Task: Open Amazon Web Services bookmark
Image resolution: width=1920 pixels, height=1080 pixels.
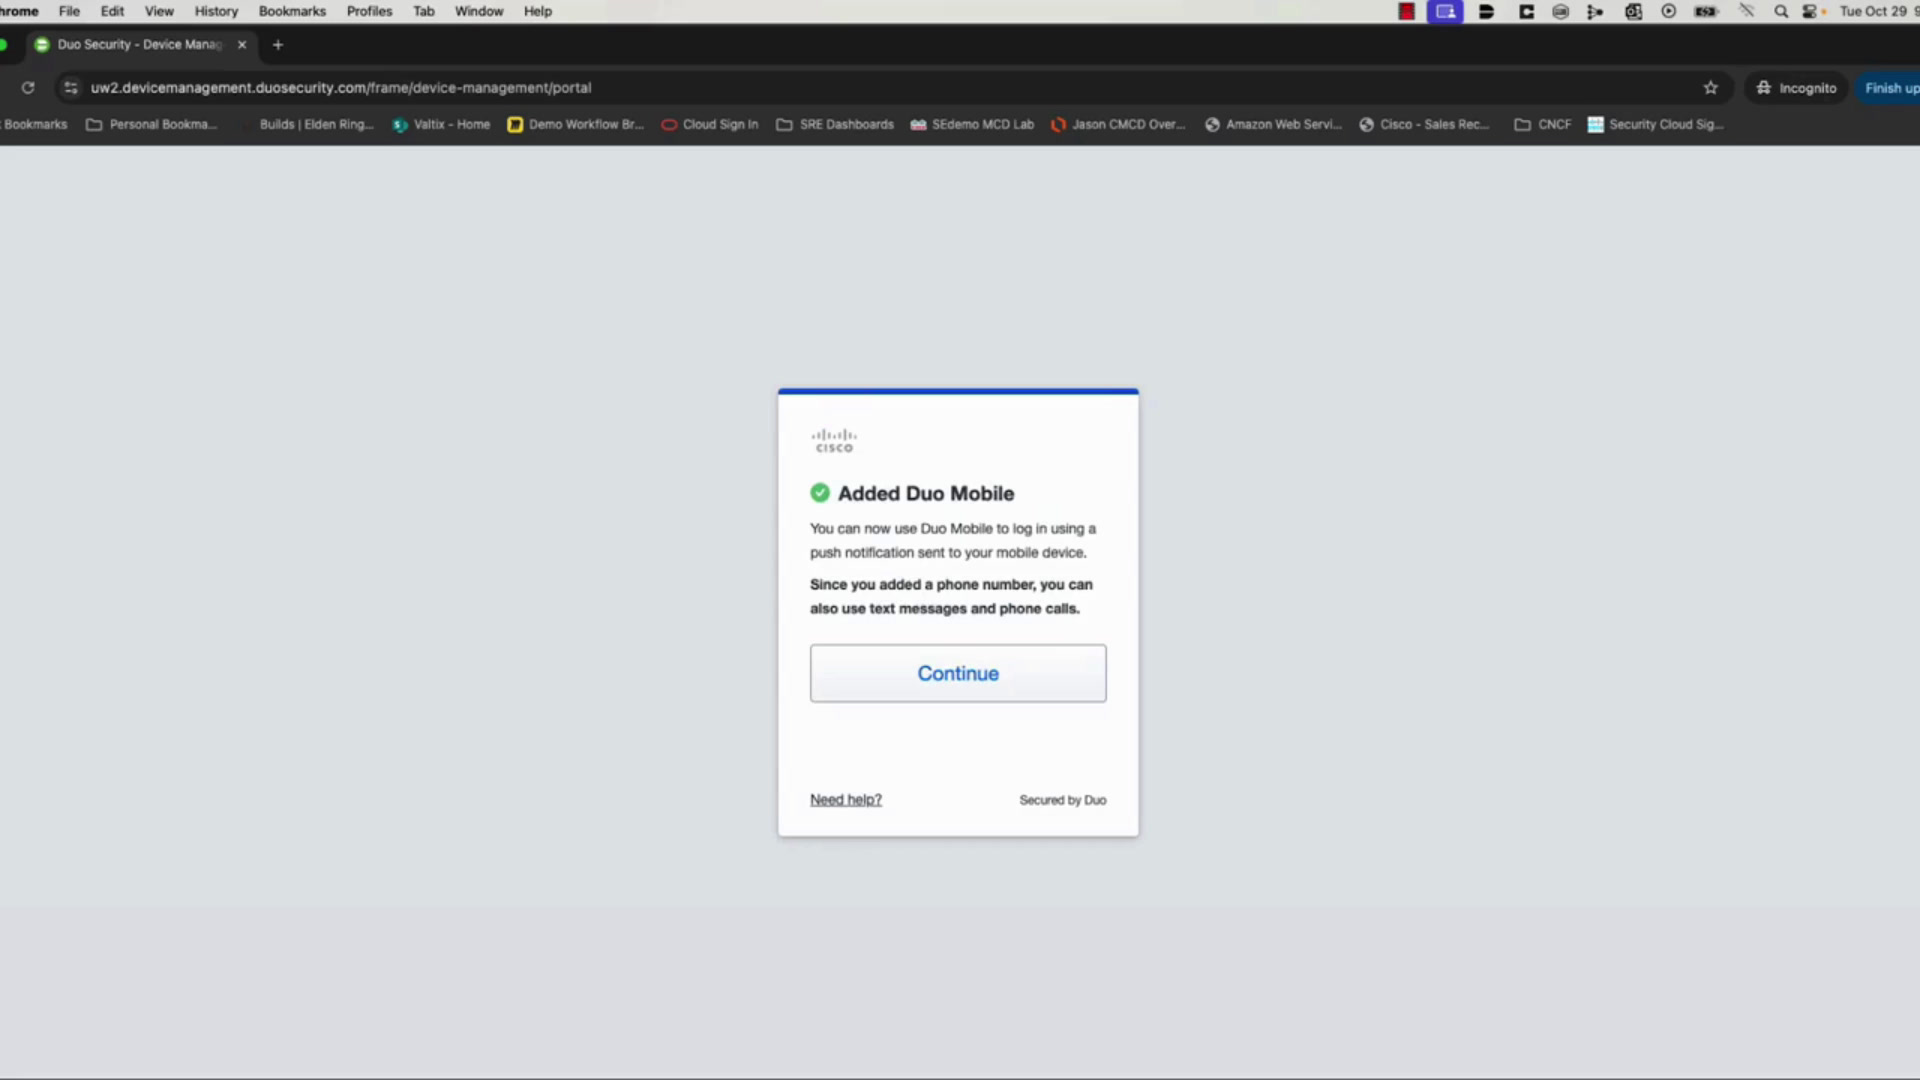Action: click(x=1273, y=125)
